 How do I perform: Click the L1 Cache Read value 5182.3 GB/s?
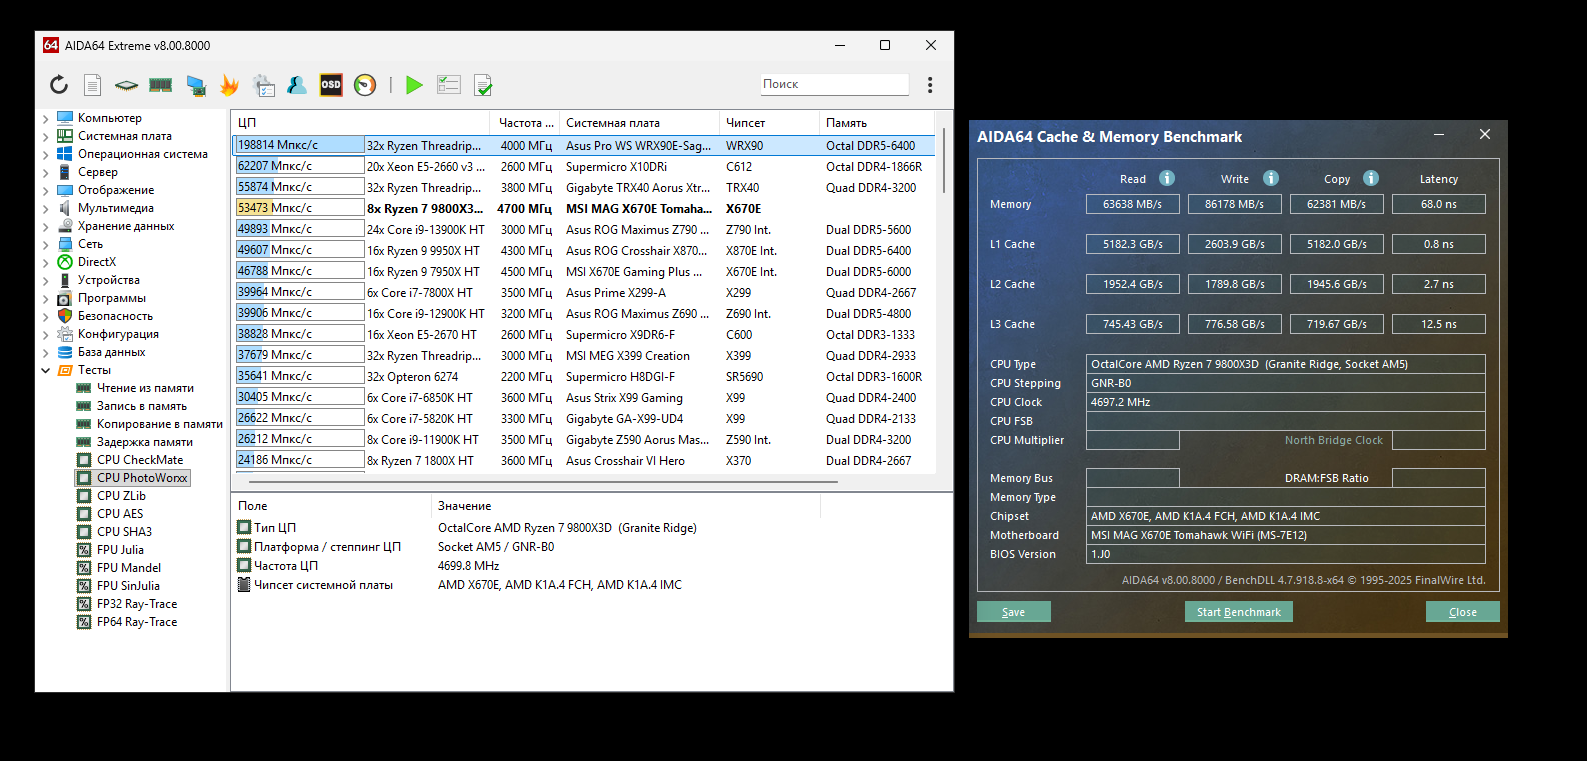pyautogui.click(x=1132, y=244)
